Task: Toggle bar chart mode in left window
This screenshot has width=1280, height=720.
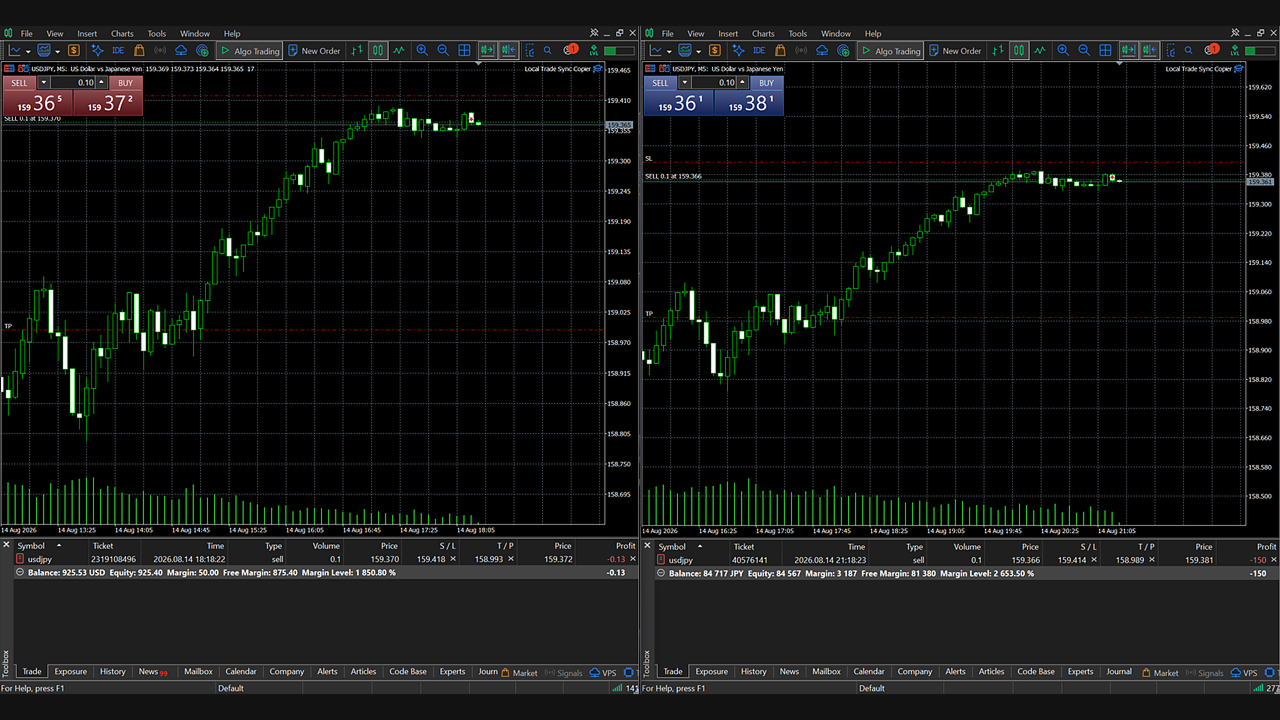Action: click(x=357, y=50)
